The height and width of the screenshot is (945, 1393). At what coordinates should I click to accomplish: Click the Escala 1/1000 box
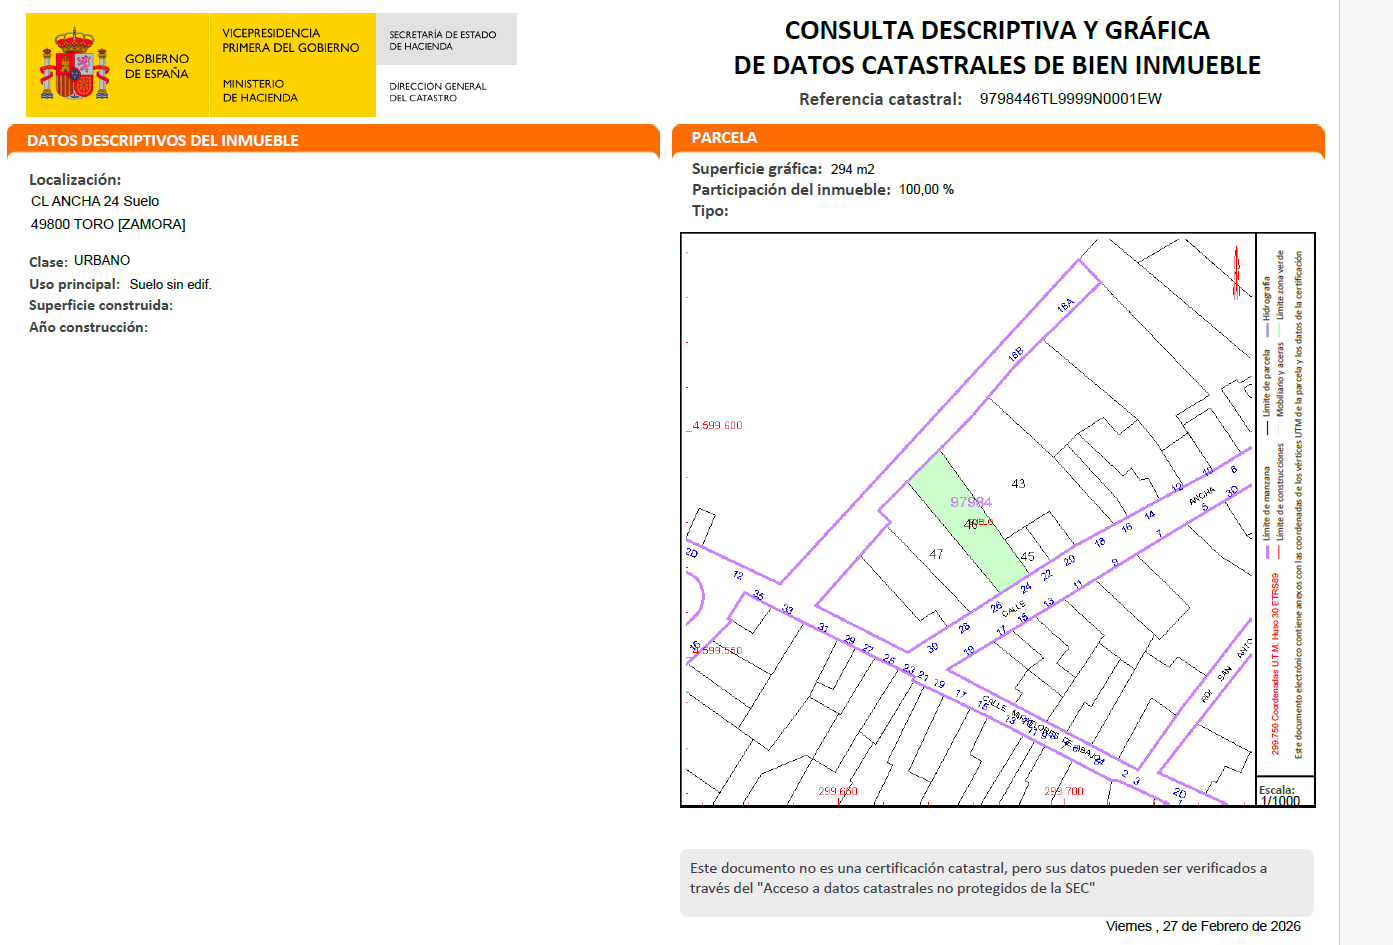coord(1284,794)
